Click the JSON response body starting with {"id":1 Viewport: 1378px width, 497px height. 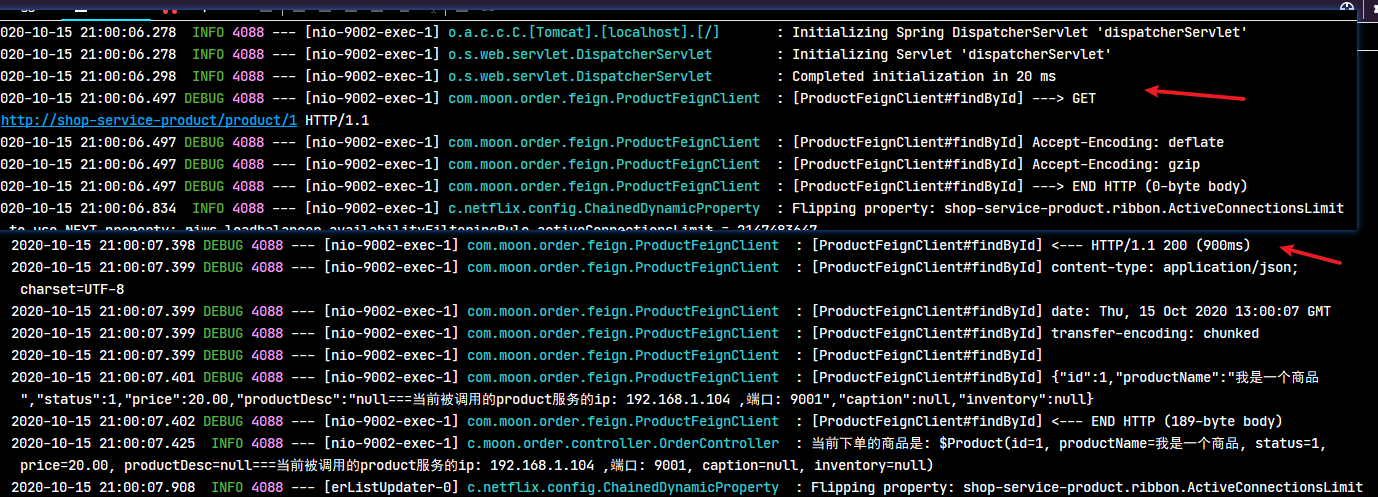1185,377
